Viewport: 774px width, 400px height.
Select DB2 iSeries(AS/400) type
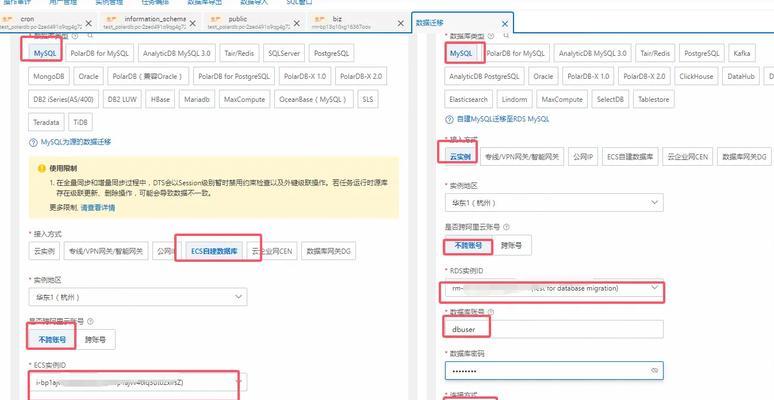click(63, 99)
